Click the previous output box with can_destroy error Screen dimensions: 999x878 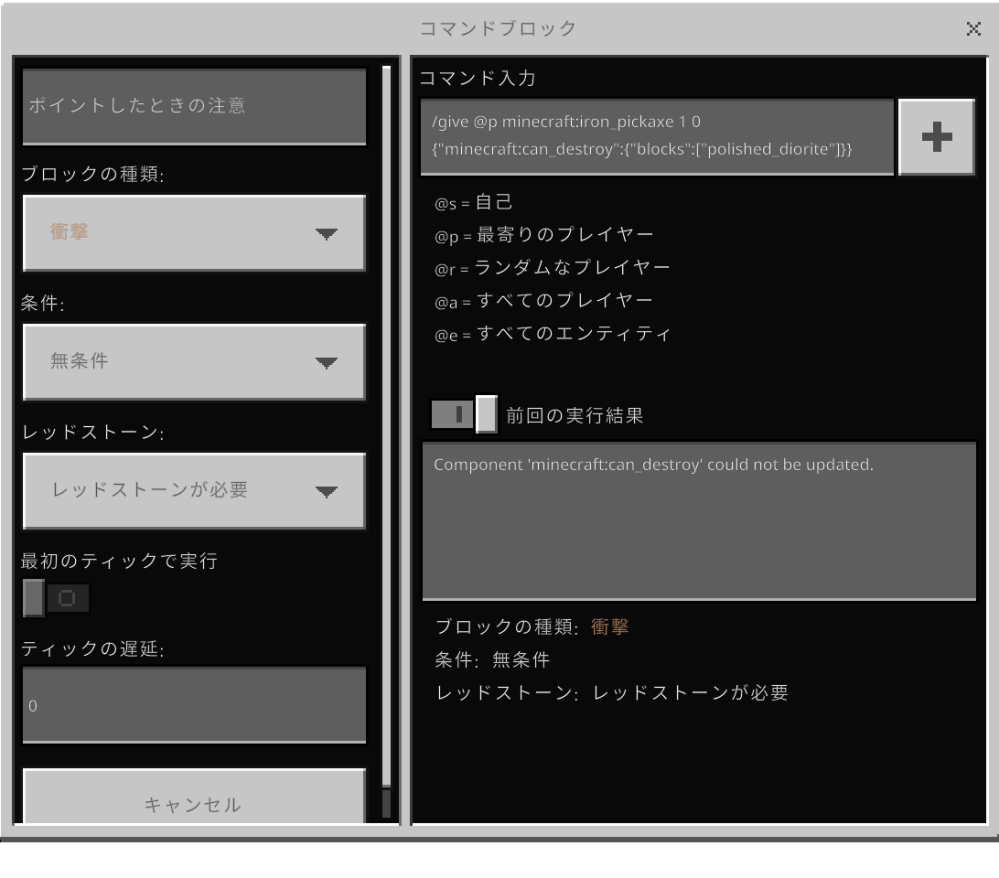[x=699, y=521]
